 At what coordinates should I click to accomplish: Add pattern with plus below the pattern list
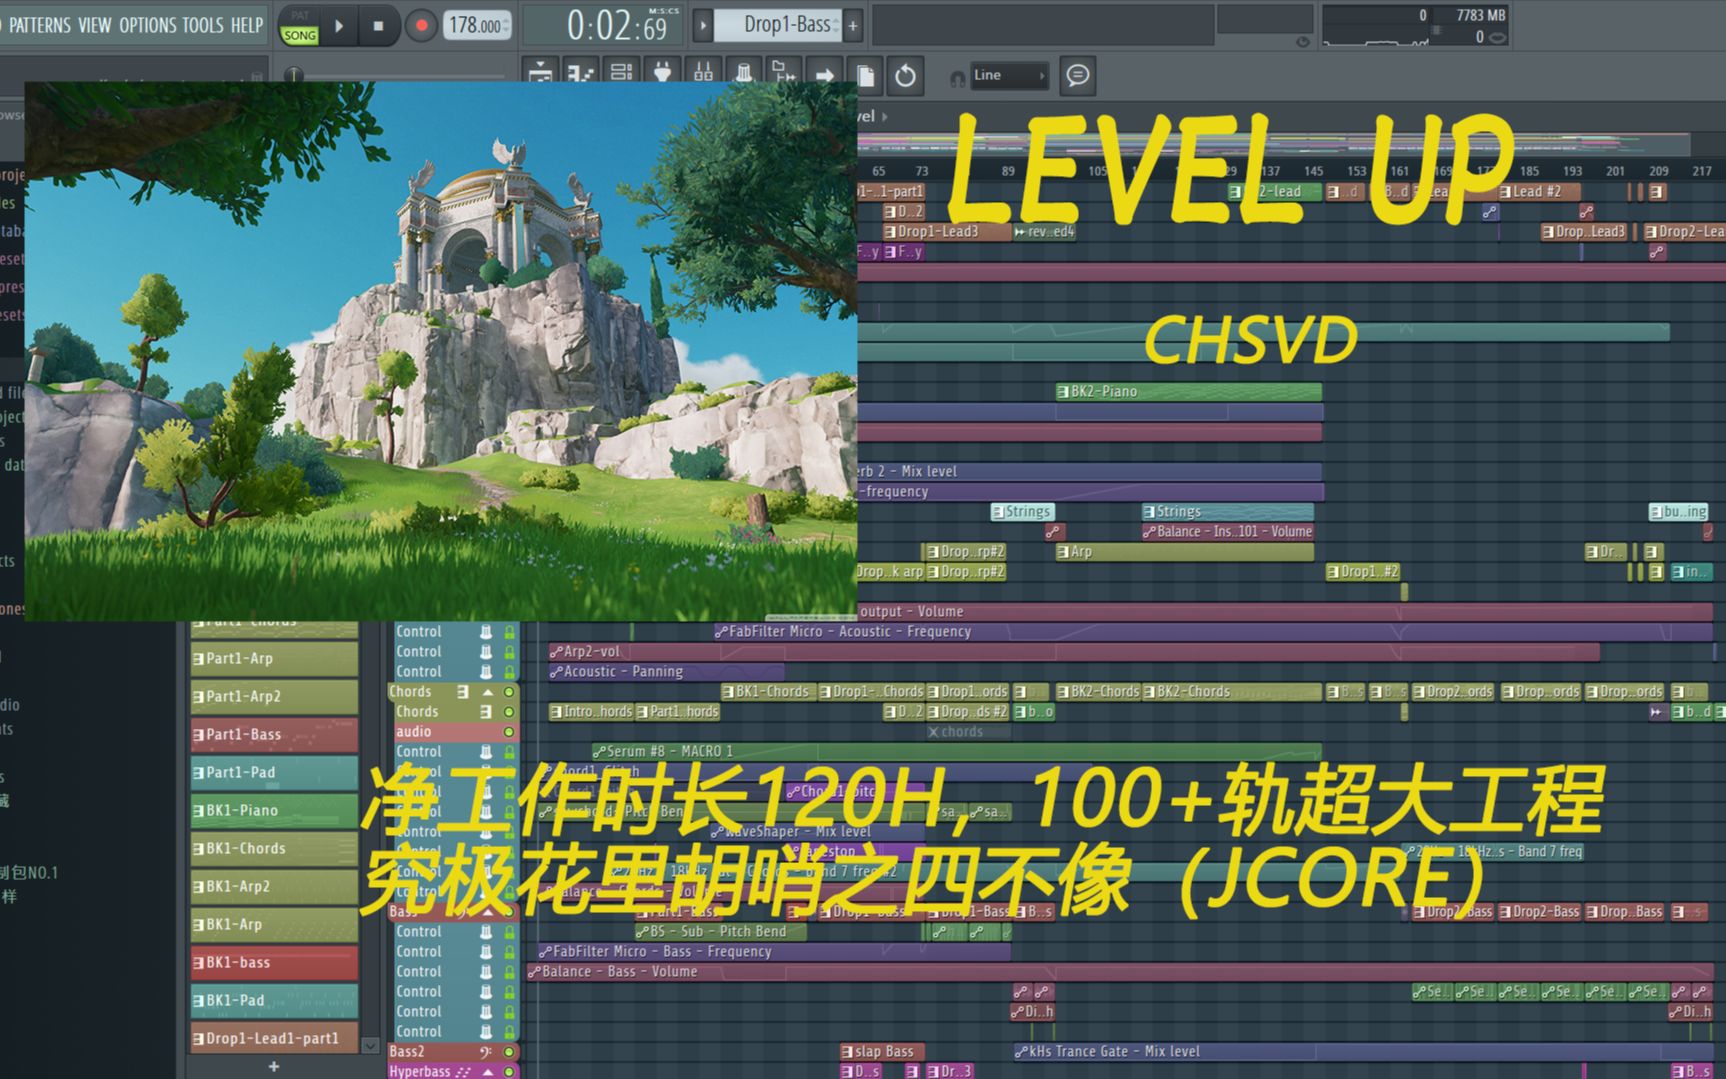coord(274,1067)
